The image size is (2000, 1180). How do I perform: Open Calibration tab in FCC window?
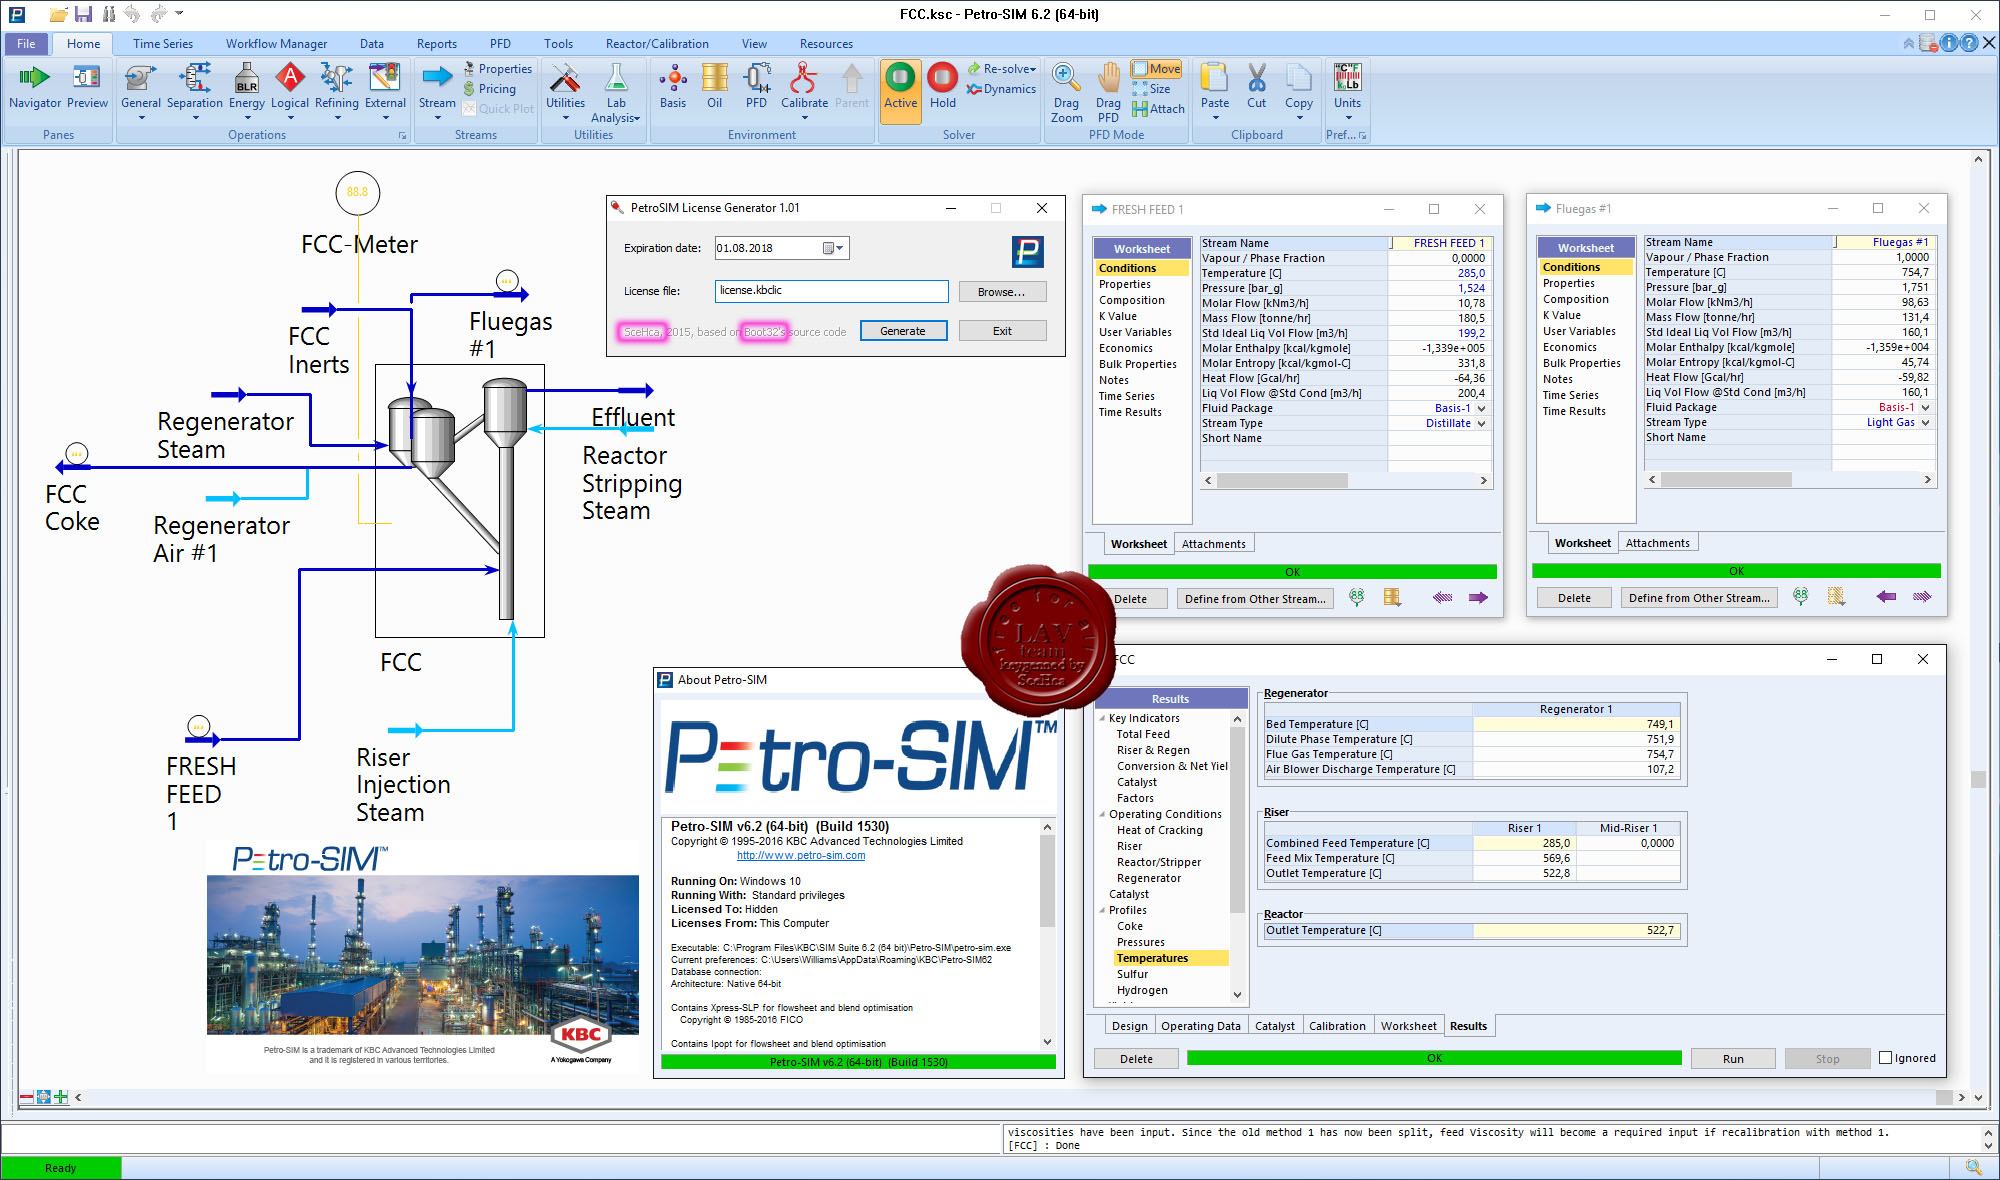coord(1337,1026)
